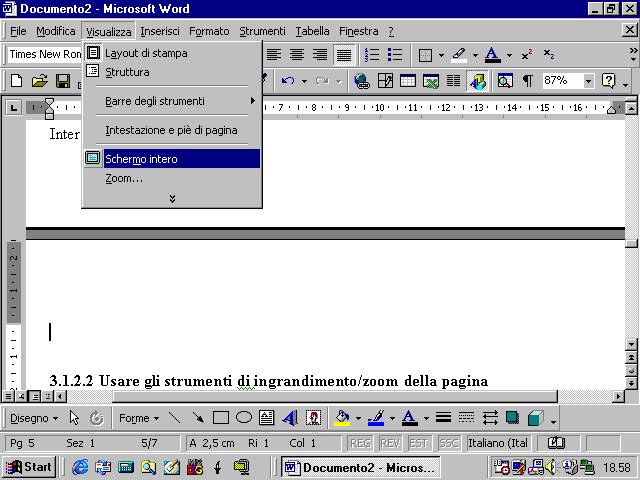Align text left

tap(274, 54)
